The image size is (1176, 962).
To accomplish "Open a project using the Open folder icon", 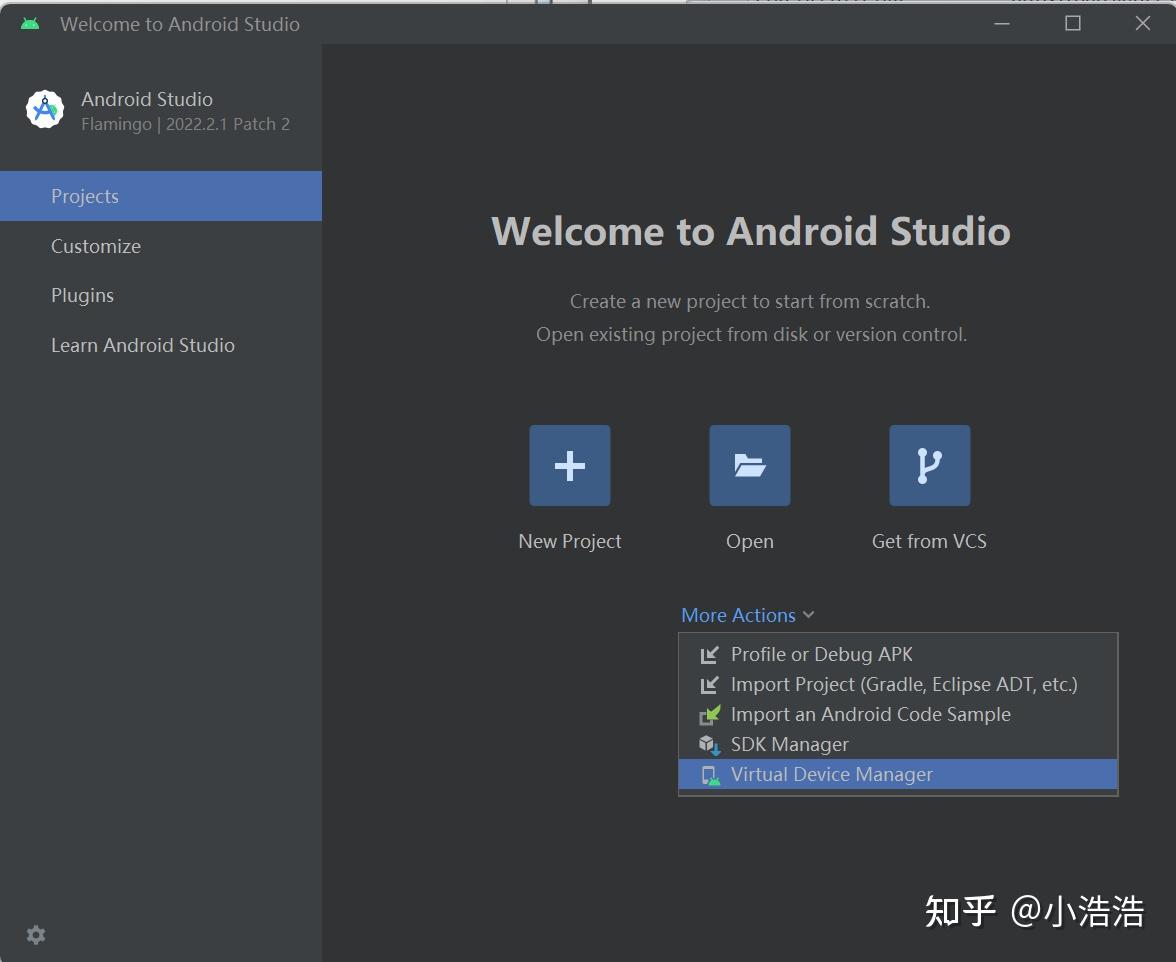I will [749, 464].
